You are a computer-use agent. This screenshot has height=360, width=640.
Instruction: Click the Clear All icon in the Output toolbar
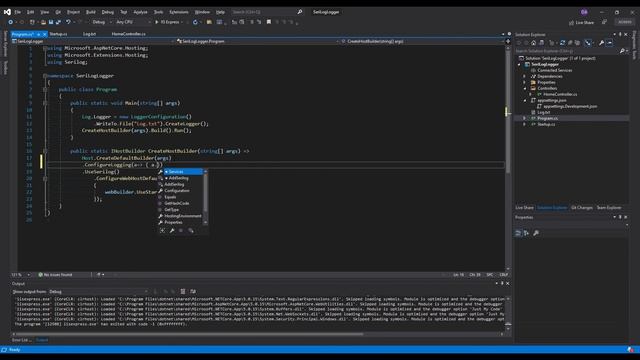tap(183, 291)
